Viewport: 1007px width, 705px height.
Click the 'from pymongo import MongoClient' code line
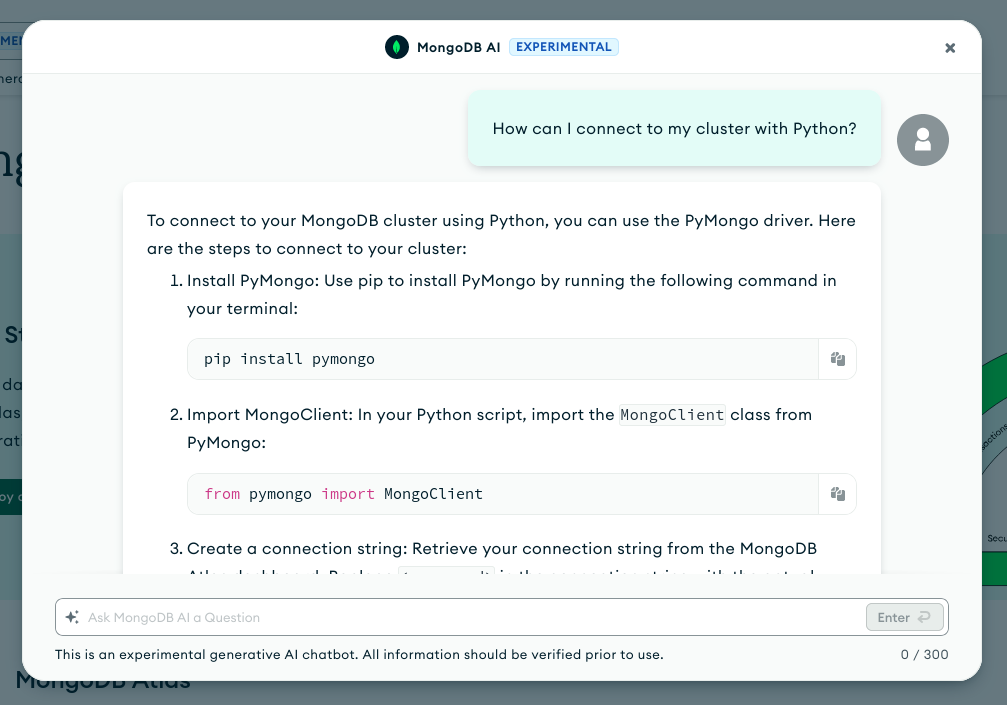tap(344, 494)
